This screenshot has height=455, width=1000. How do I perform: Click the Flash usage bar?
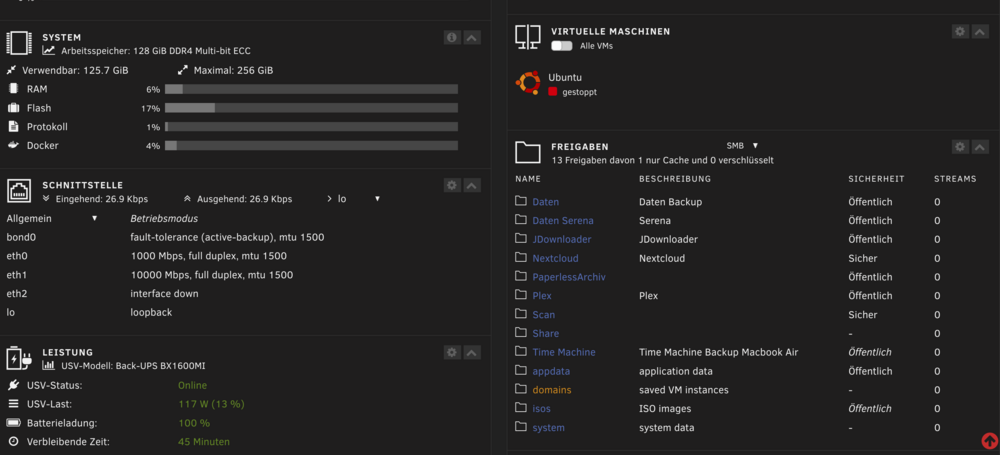click(311, 108)
